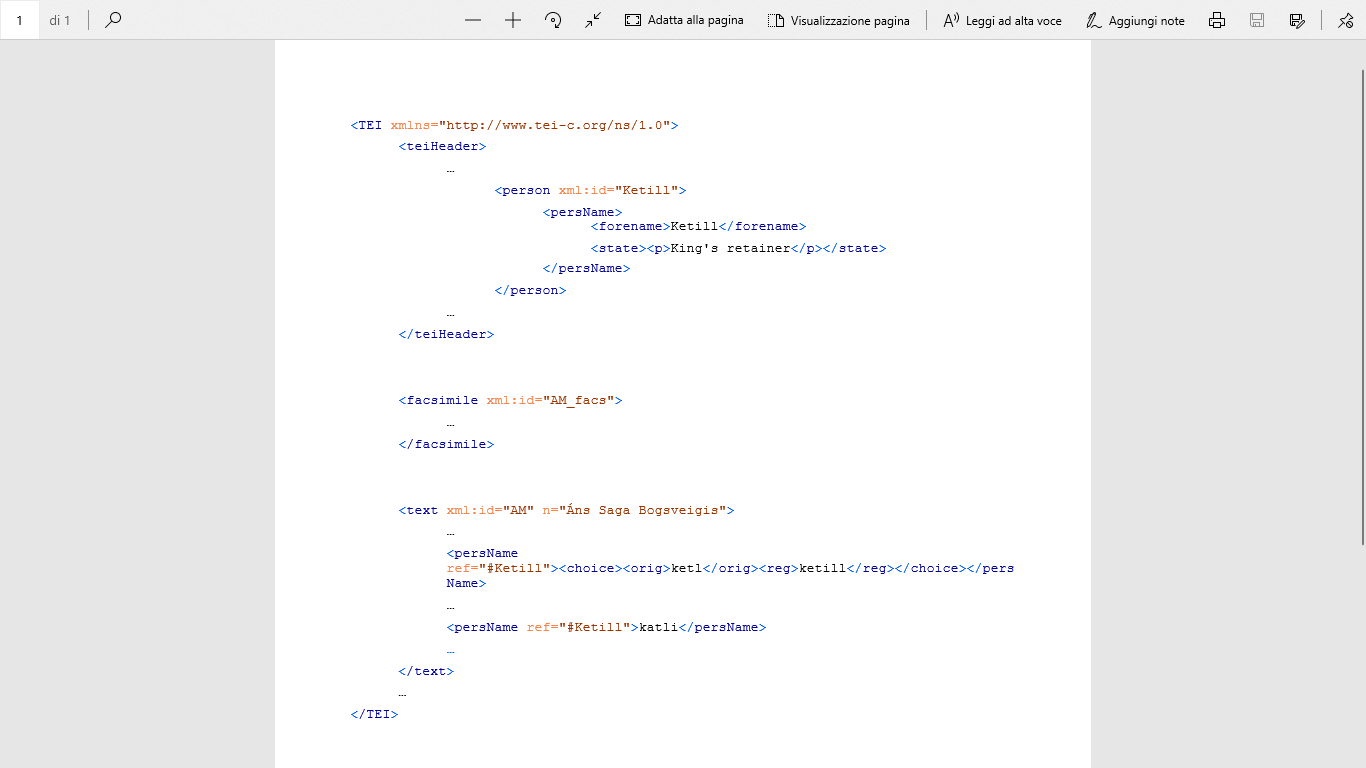This screenshot has height=768, width=1366.
Task: Click the closing </teiHeader> tag
Action: [446, 334]
